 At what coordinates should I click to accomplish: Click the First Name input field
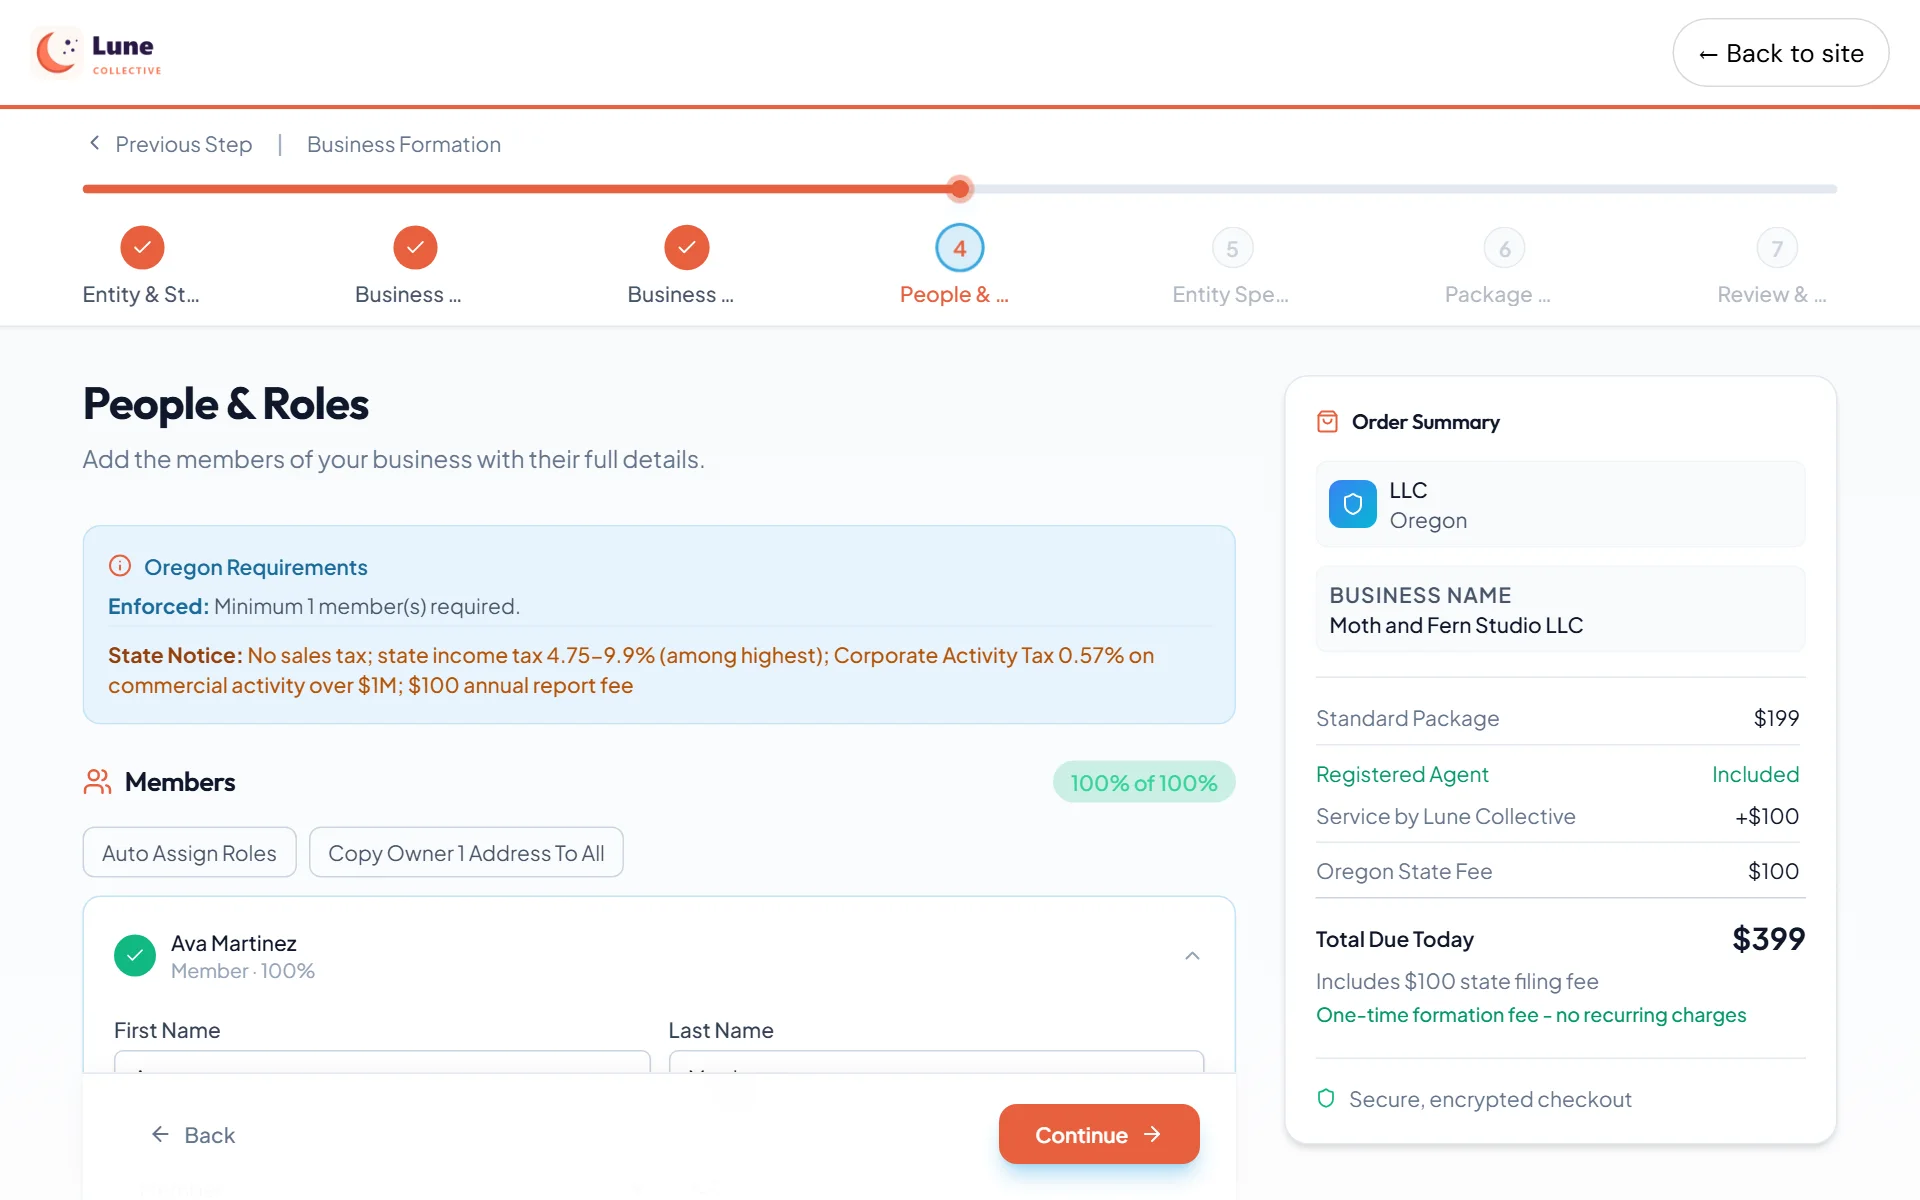coord(382,1062)
